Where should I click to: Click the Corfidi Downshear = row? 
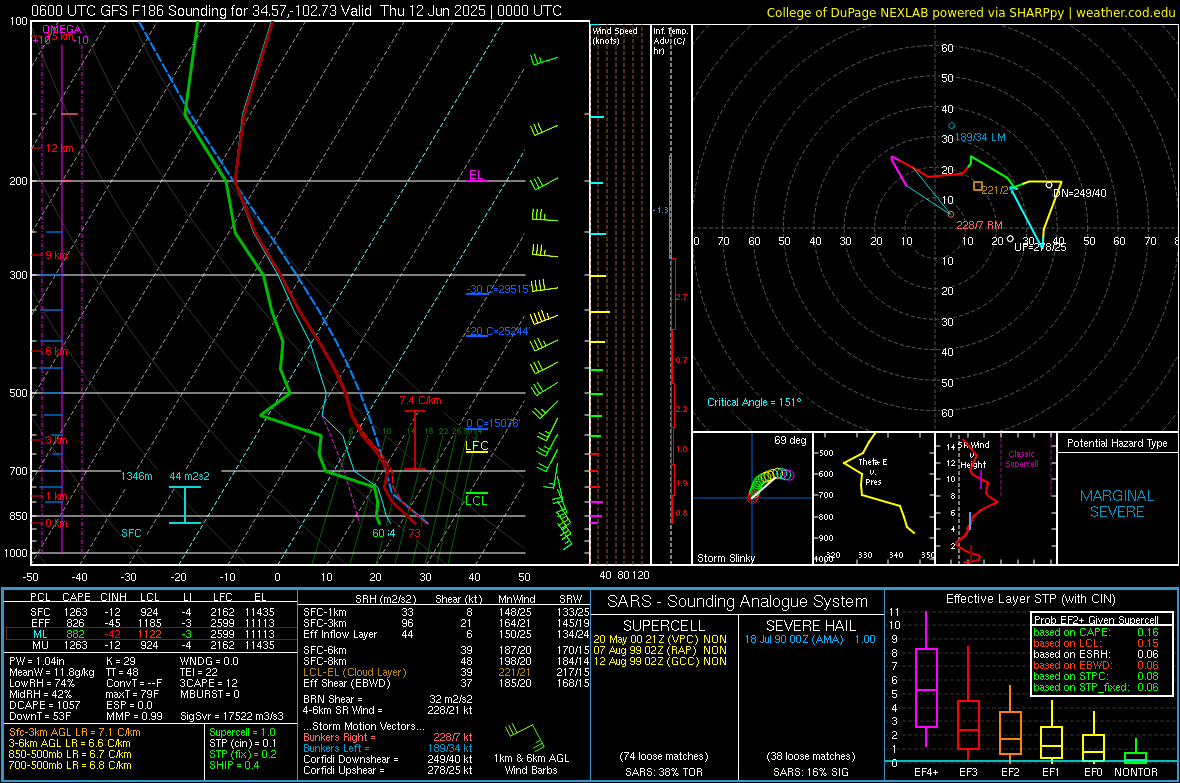tap(388, 760)
